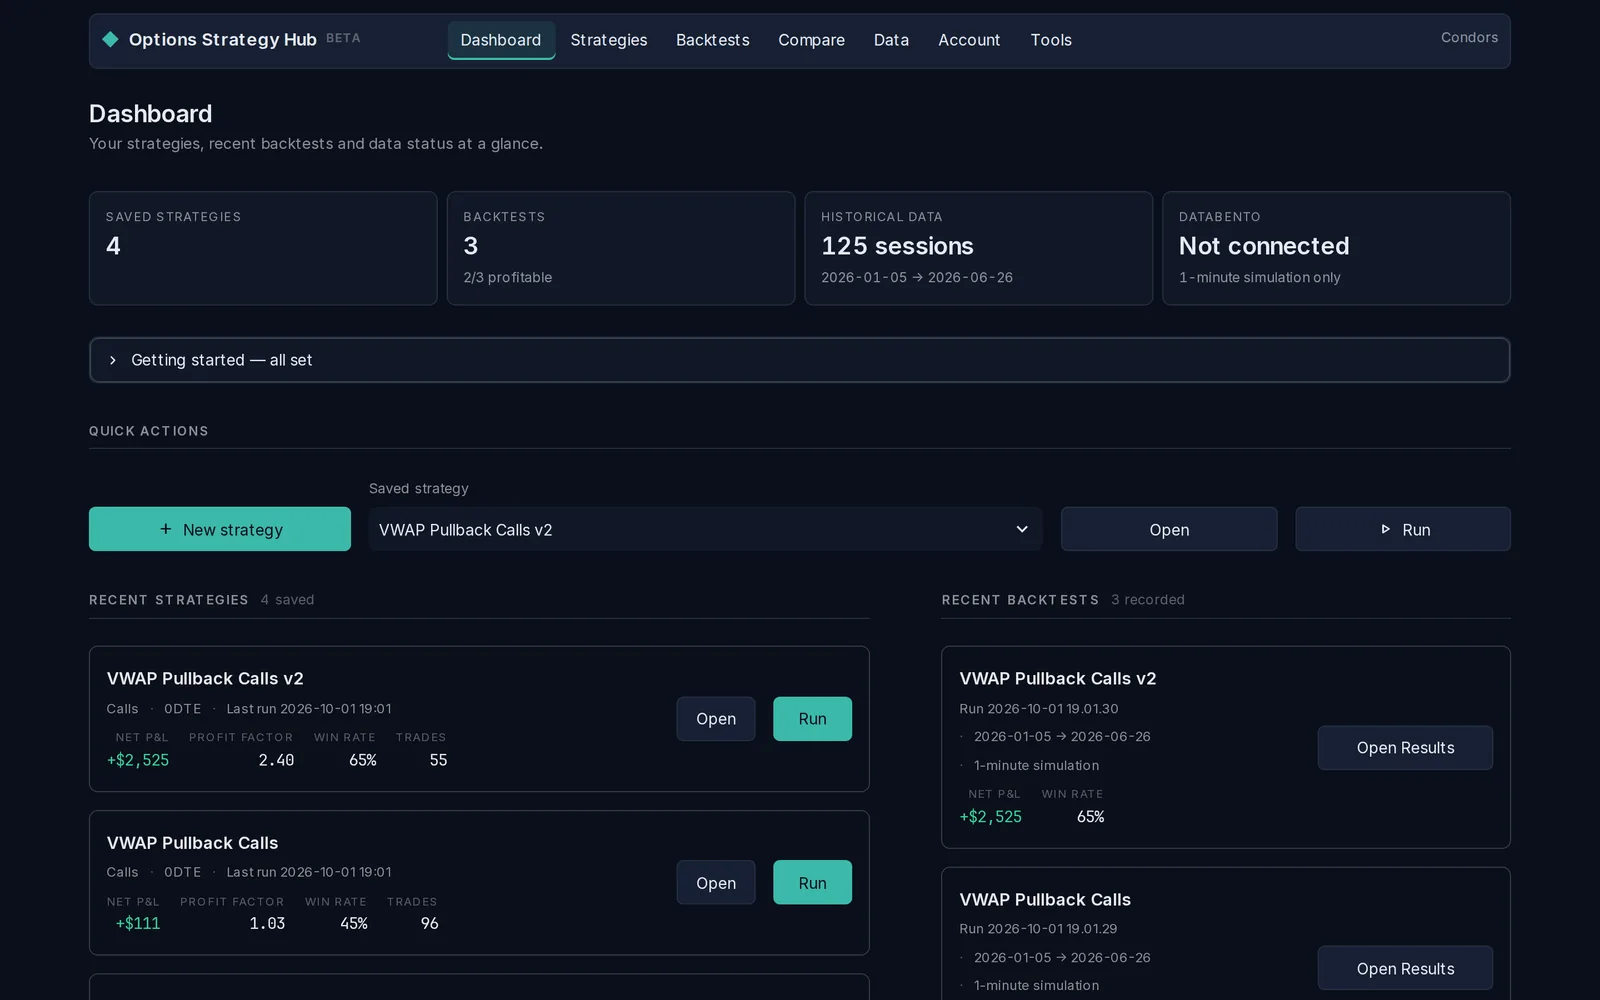Image resolution: width=1600 pixels, height=1000 pixels.
Task: Click the Backtests 2/3 profitable stat card
Action: click(621, 248)
